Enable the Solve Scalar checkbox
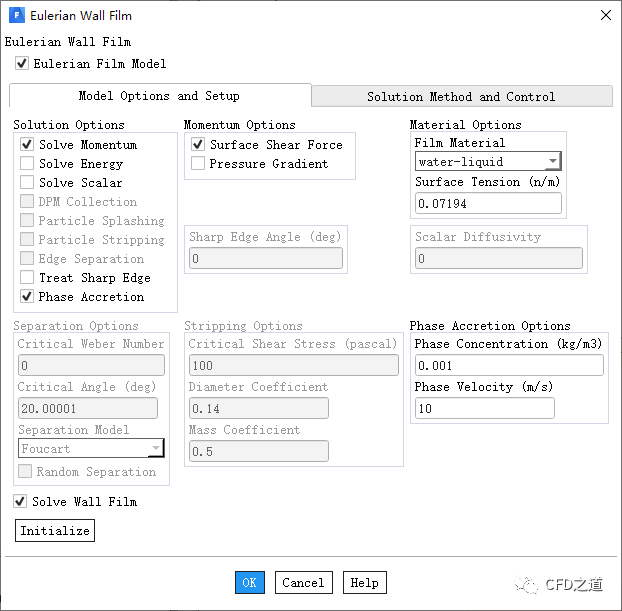The image size is (622, 611). click(x=27, y=183)
